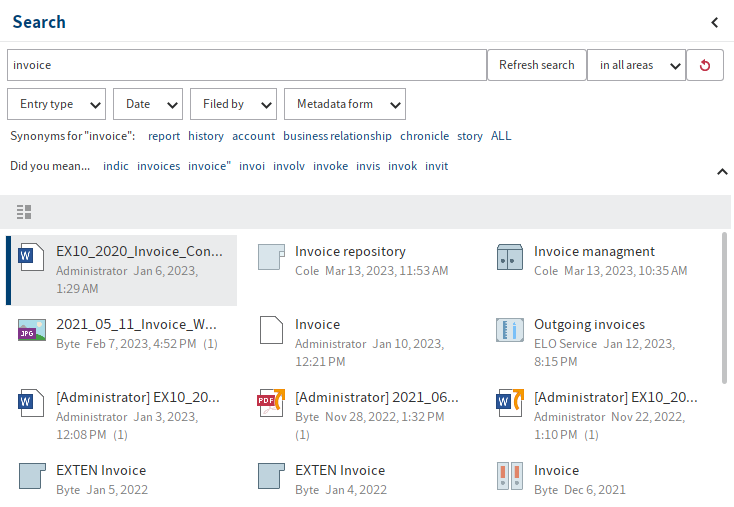Click the results list vertical scrollbar
The height and width of the screenshot is (507, 734).
(724, 308)
